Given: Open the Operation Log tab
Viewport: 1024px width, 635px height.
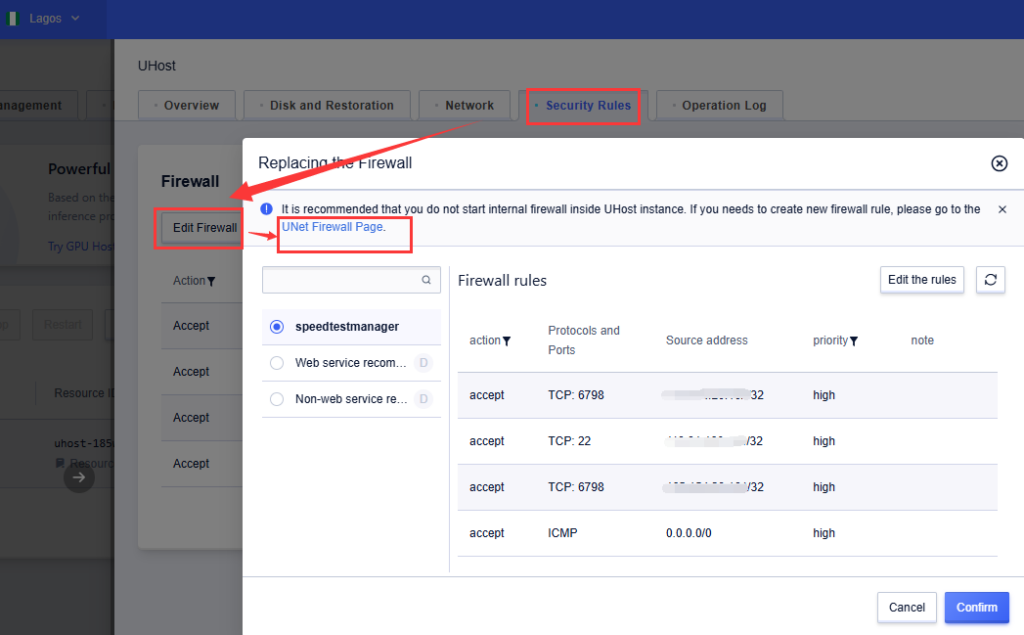Looking at the screenshot, I should pyautogui.click(x=720, y=105).
